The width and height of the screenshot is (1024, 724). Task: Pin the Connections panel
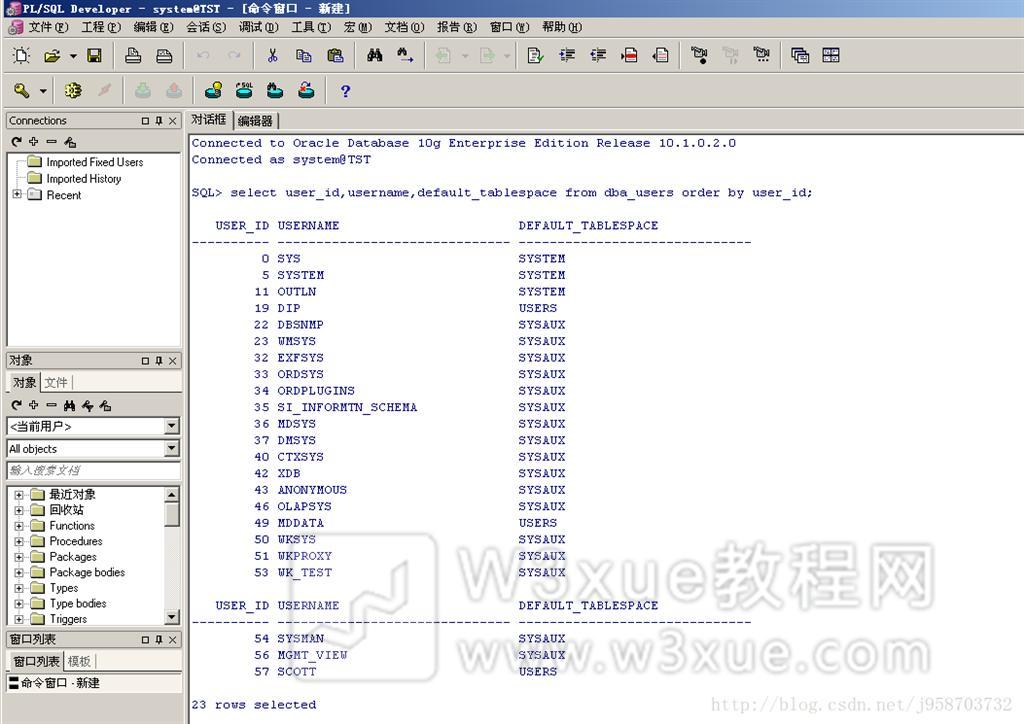[159, 121]
